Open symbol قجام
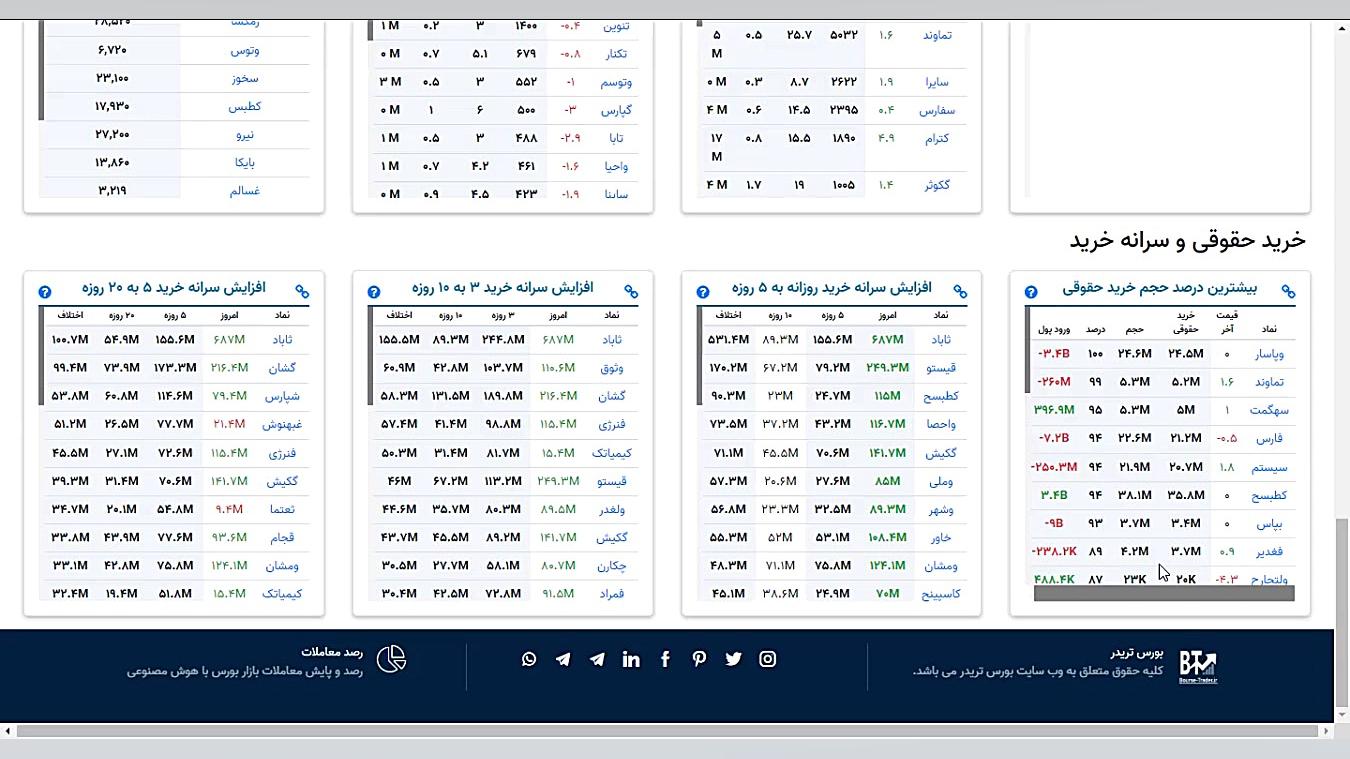Viewport: 1350px width, 759px height. (x=283, y=537)
